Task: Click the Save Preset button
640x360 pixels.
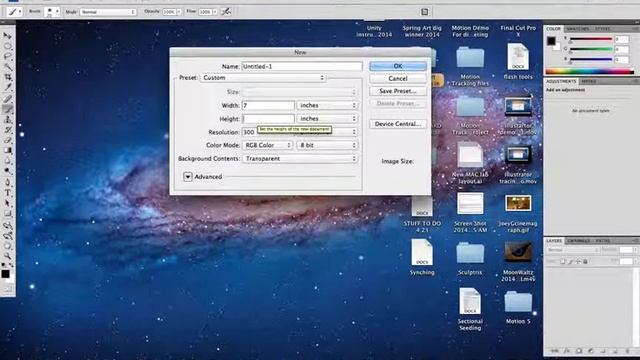Action: click(x=398, y=91)
